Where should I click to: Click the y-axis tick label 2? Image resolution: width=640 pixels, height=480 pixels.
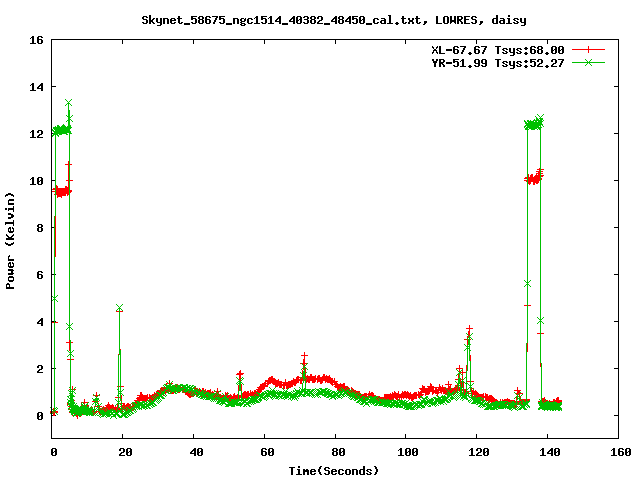(40, 369)
